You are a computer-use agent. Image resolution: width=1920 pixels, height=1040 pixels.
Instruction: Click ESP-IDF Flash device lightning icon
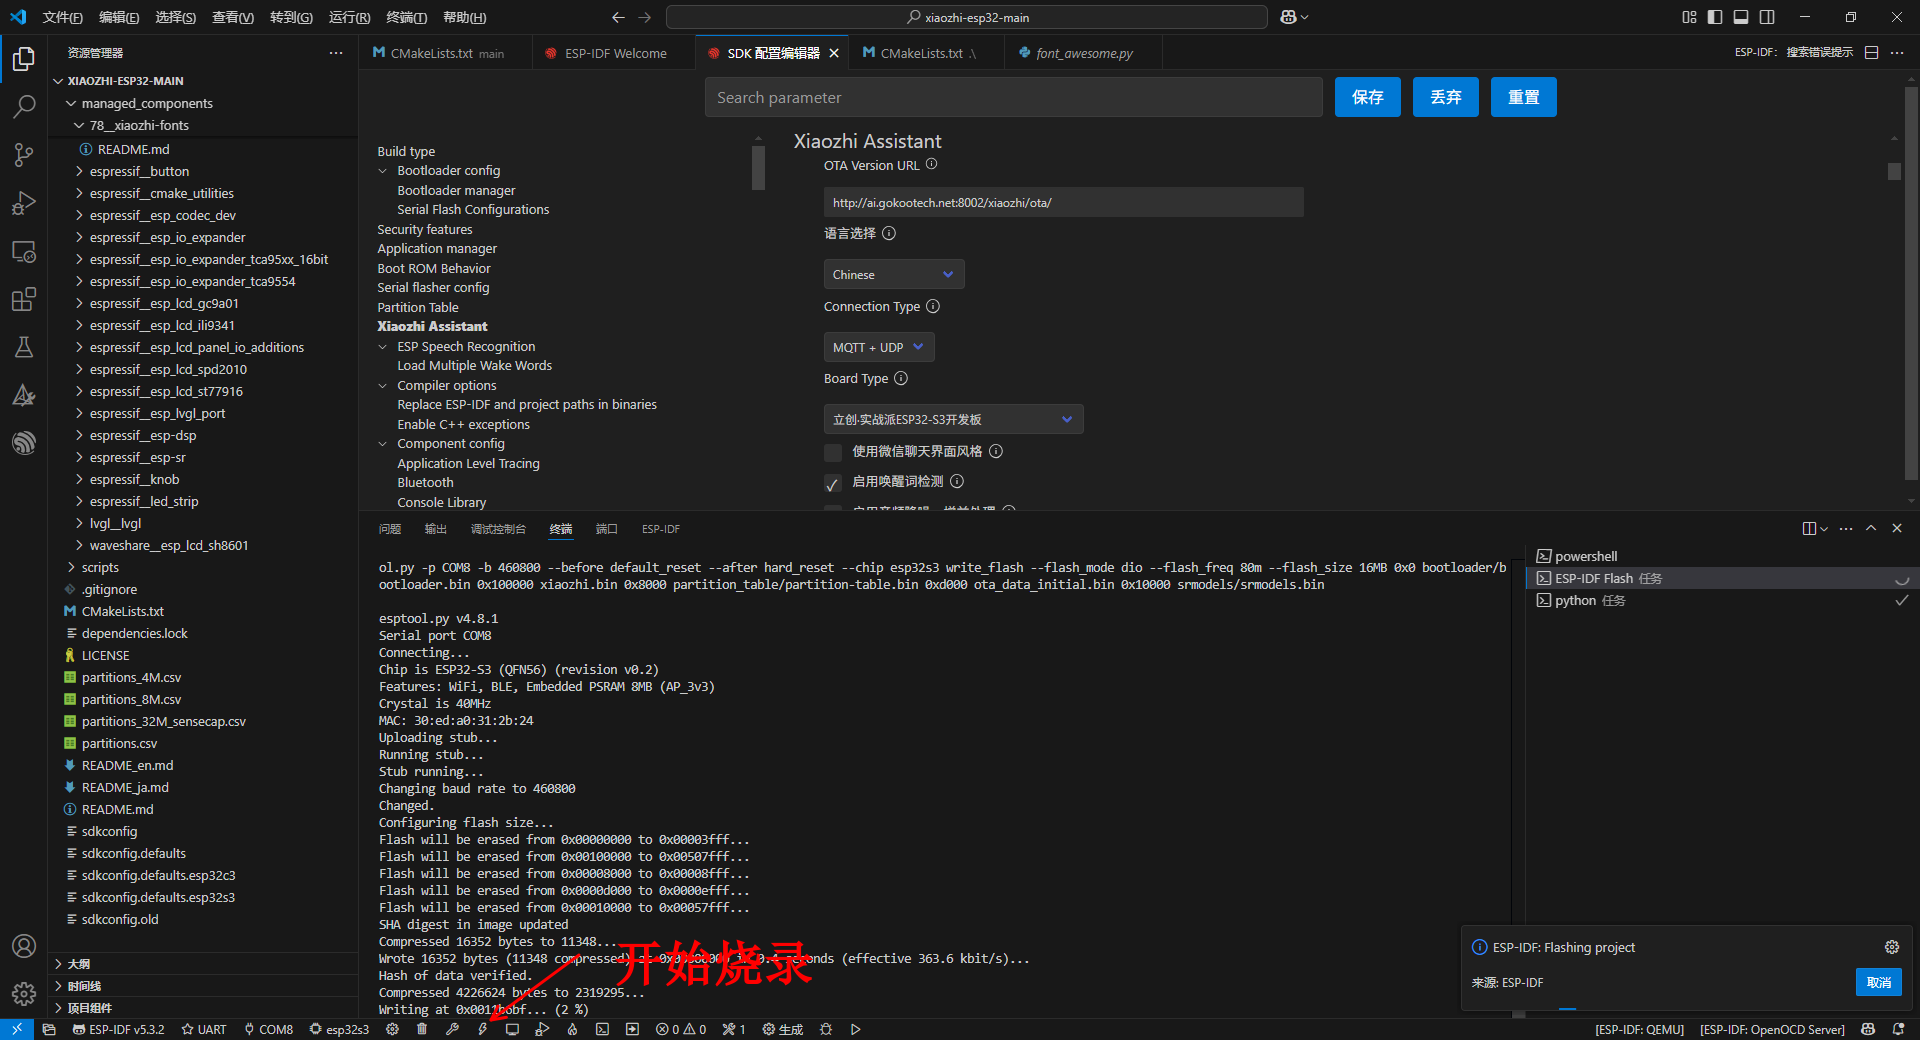(x=482, y=1029)
